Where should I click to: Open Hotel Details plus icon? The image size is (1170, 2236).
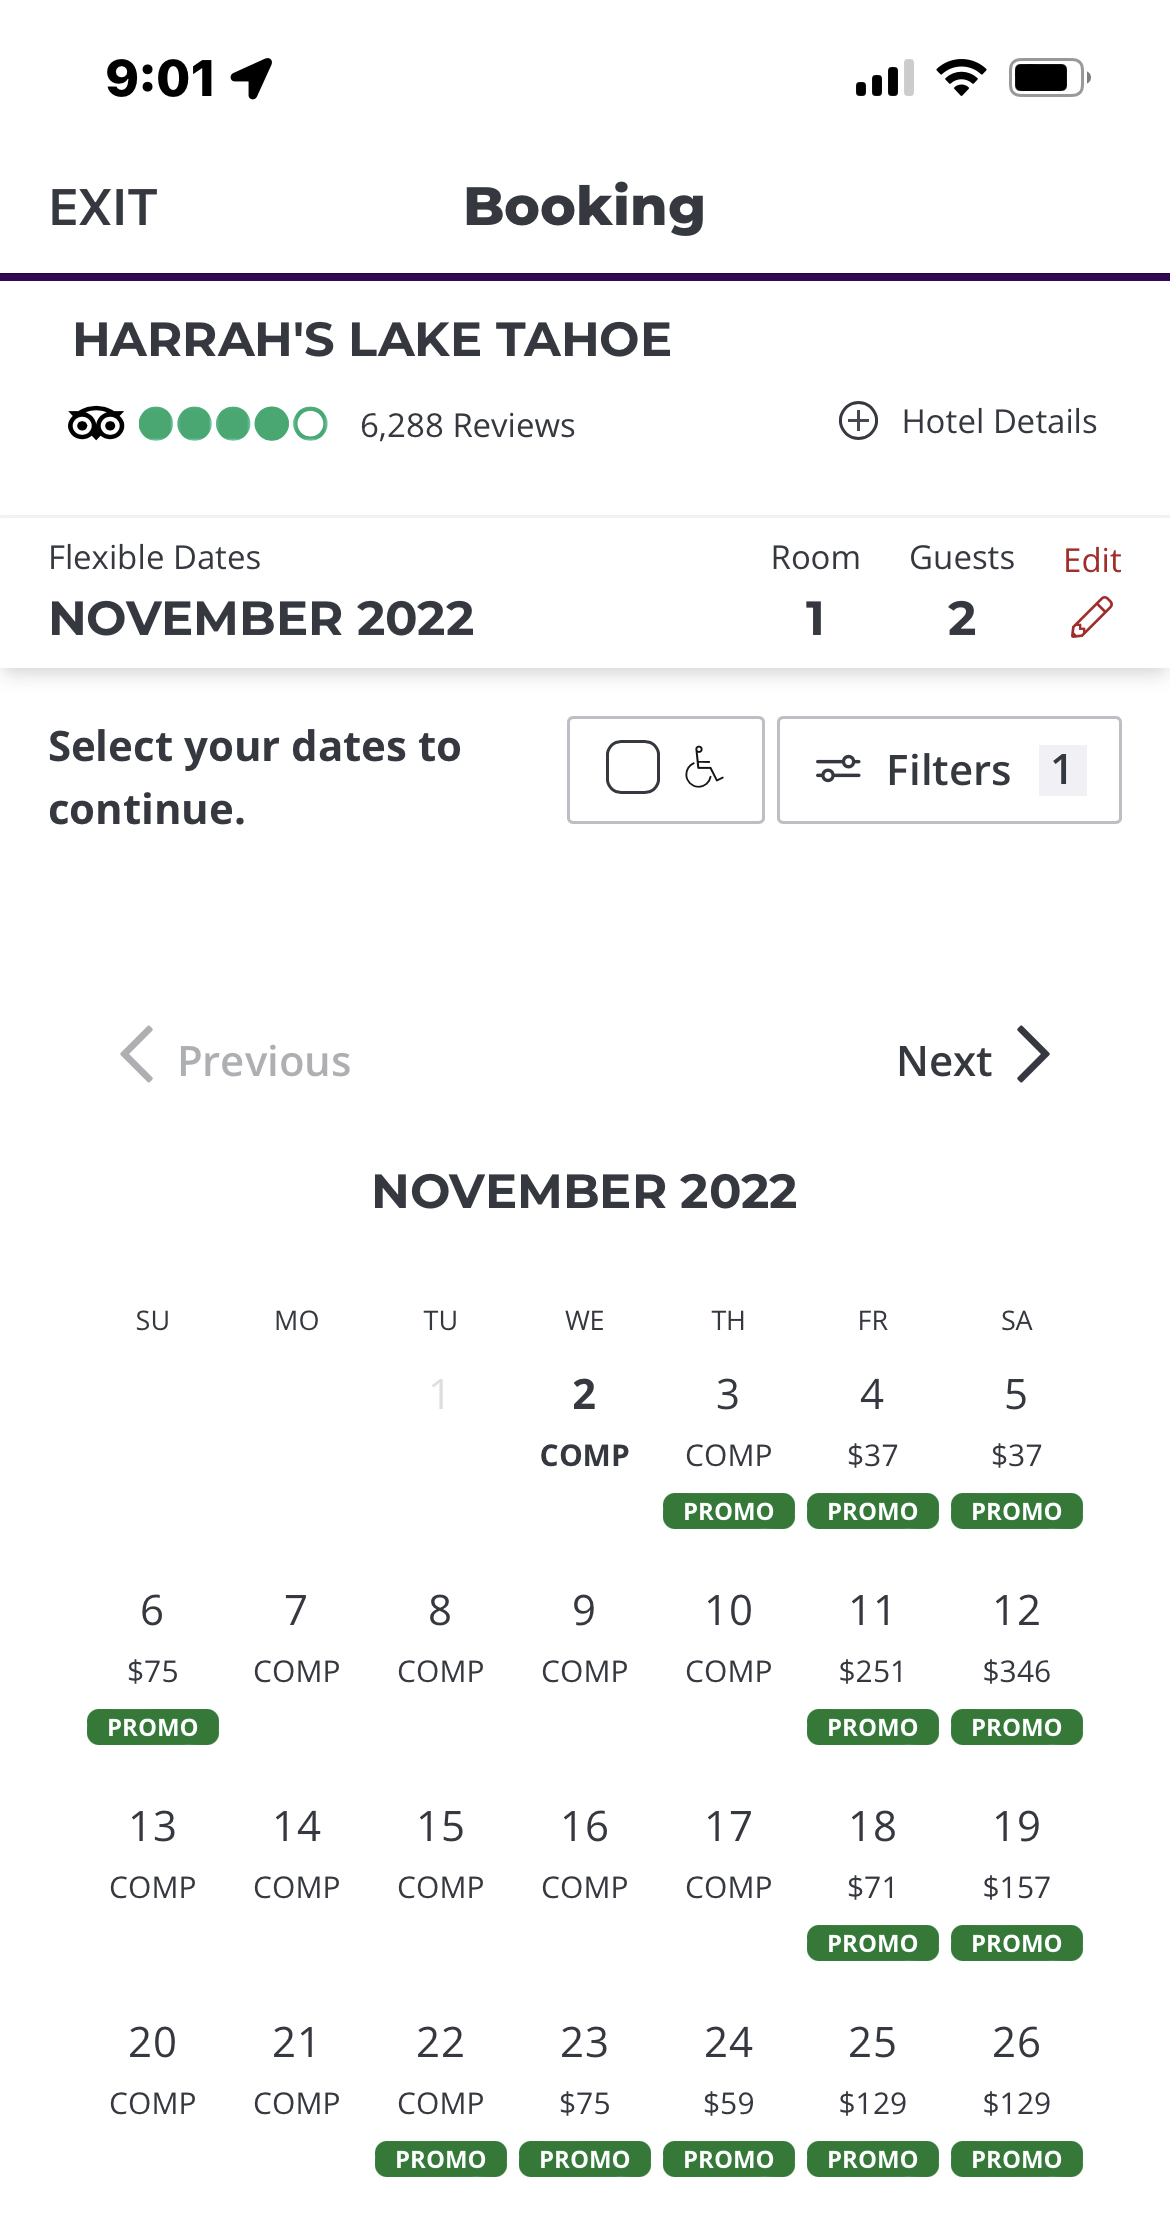(858, 421)
